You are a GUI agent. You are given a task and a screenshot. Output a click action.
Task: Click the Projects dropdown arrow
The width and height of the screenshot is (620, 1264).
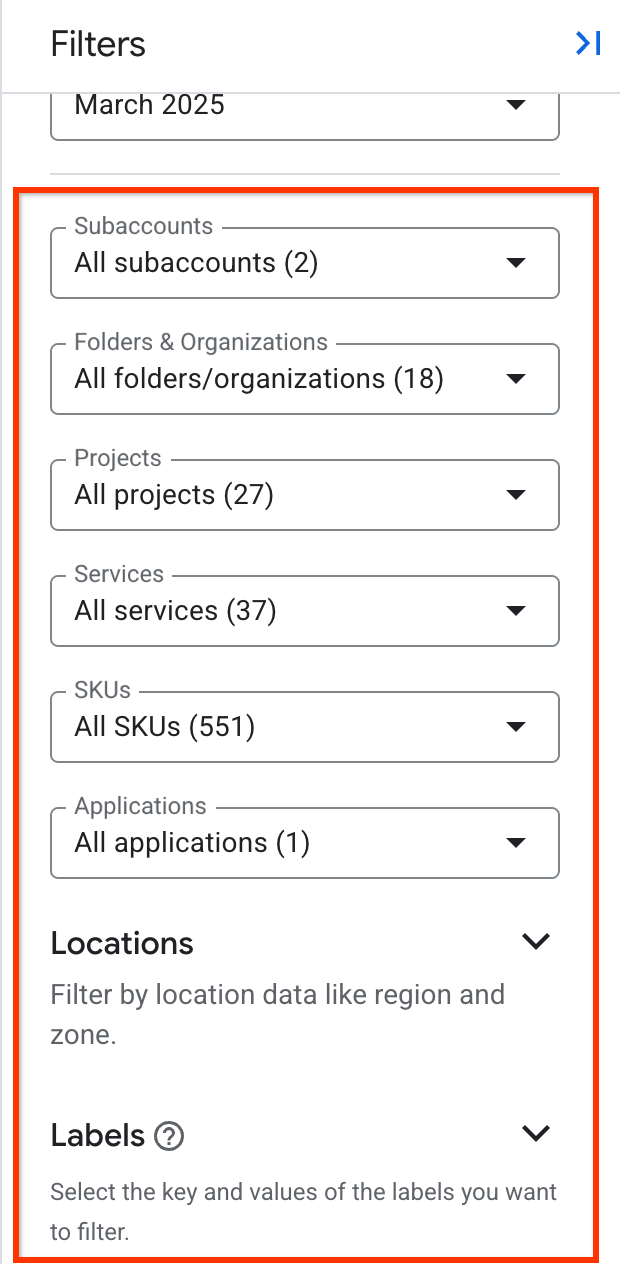click(516, 495)
